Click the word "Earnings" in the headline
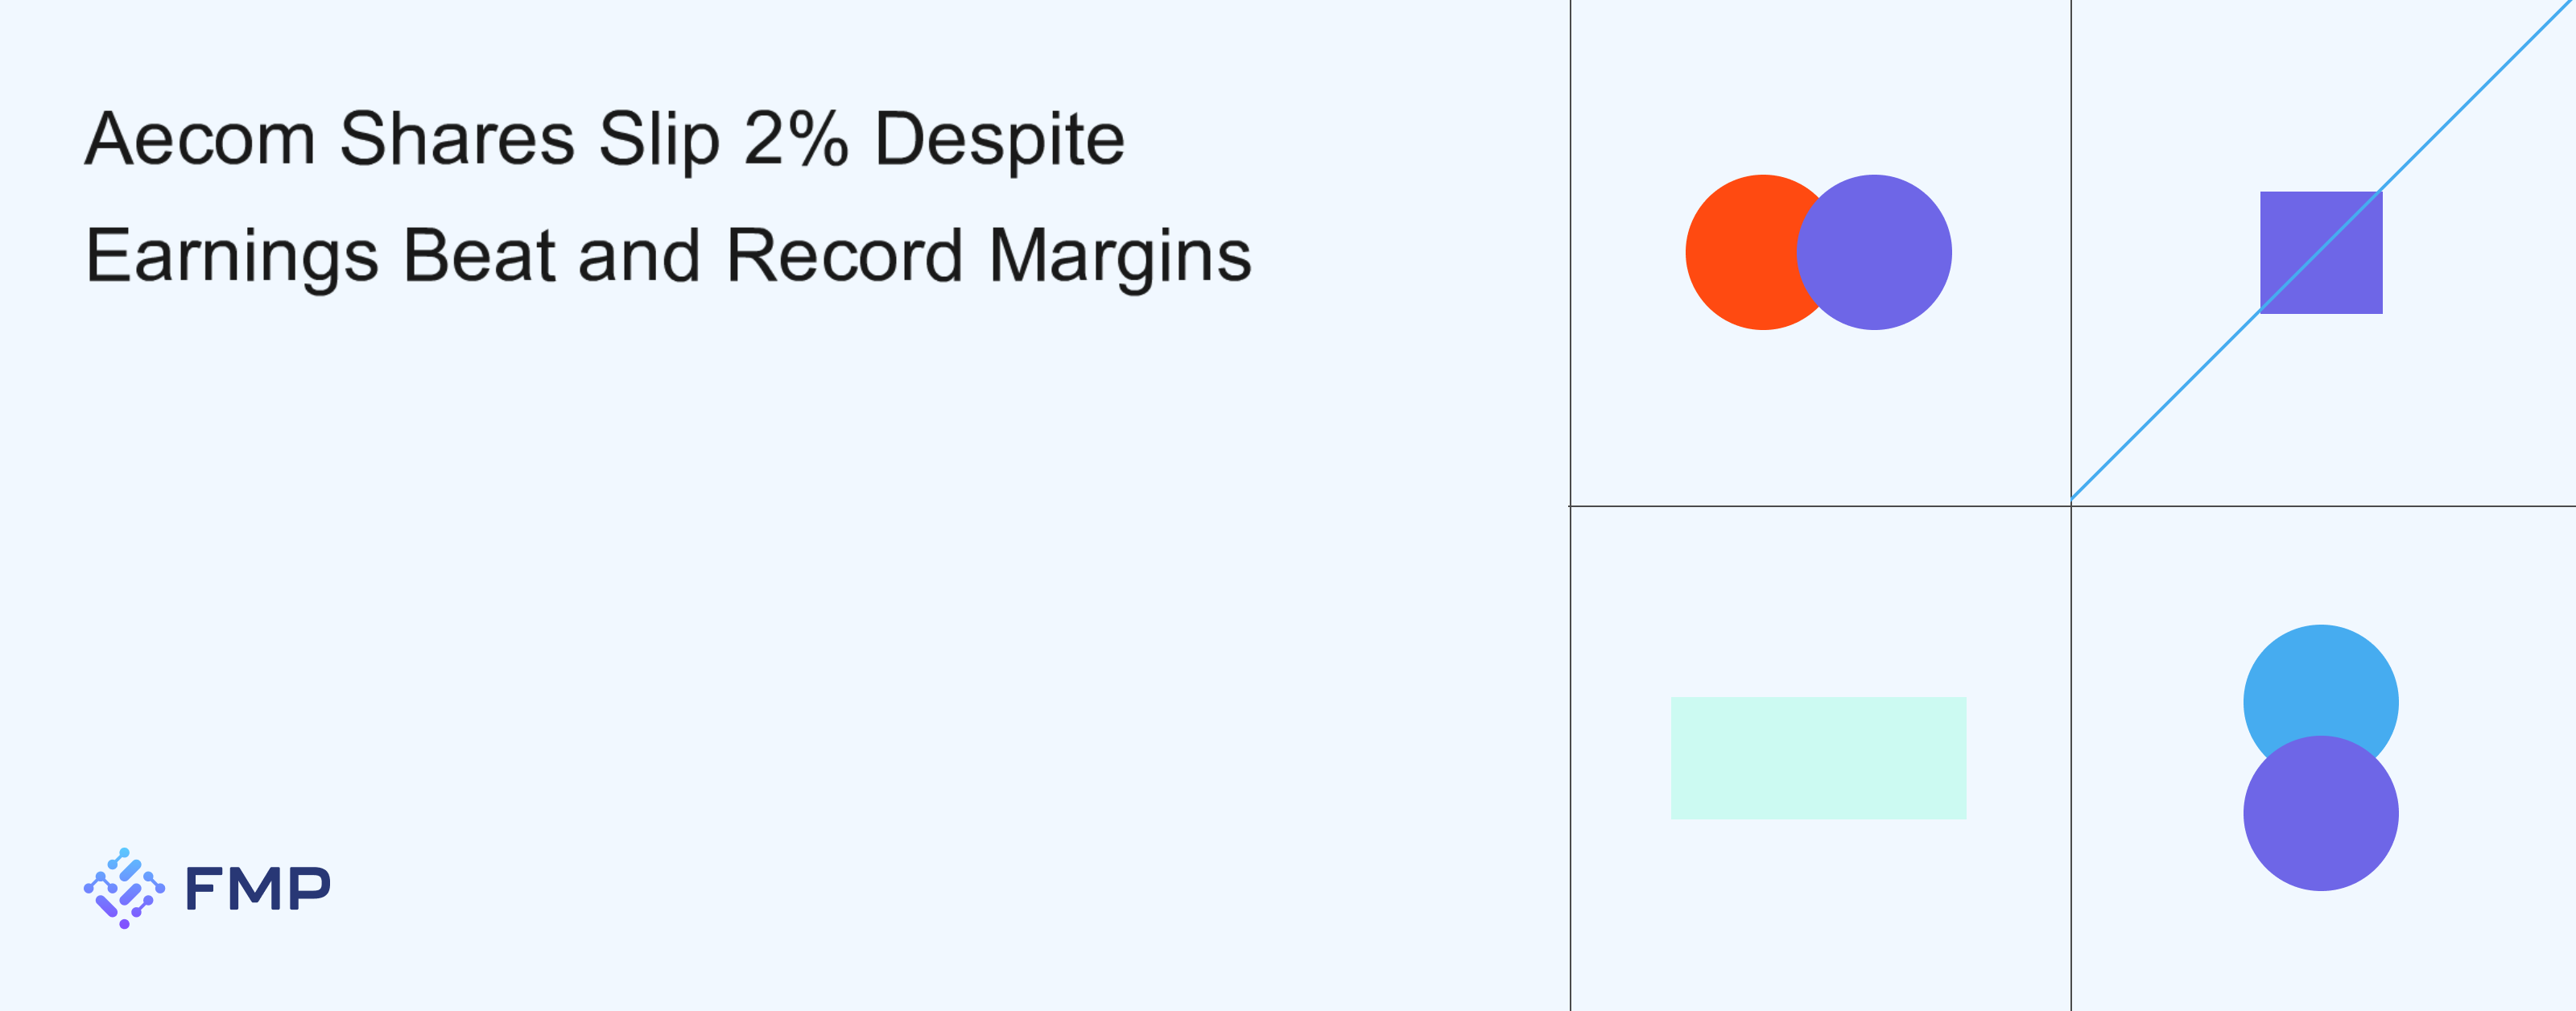2576x1011 pixels. click(232, 257)
